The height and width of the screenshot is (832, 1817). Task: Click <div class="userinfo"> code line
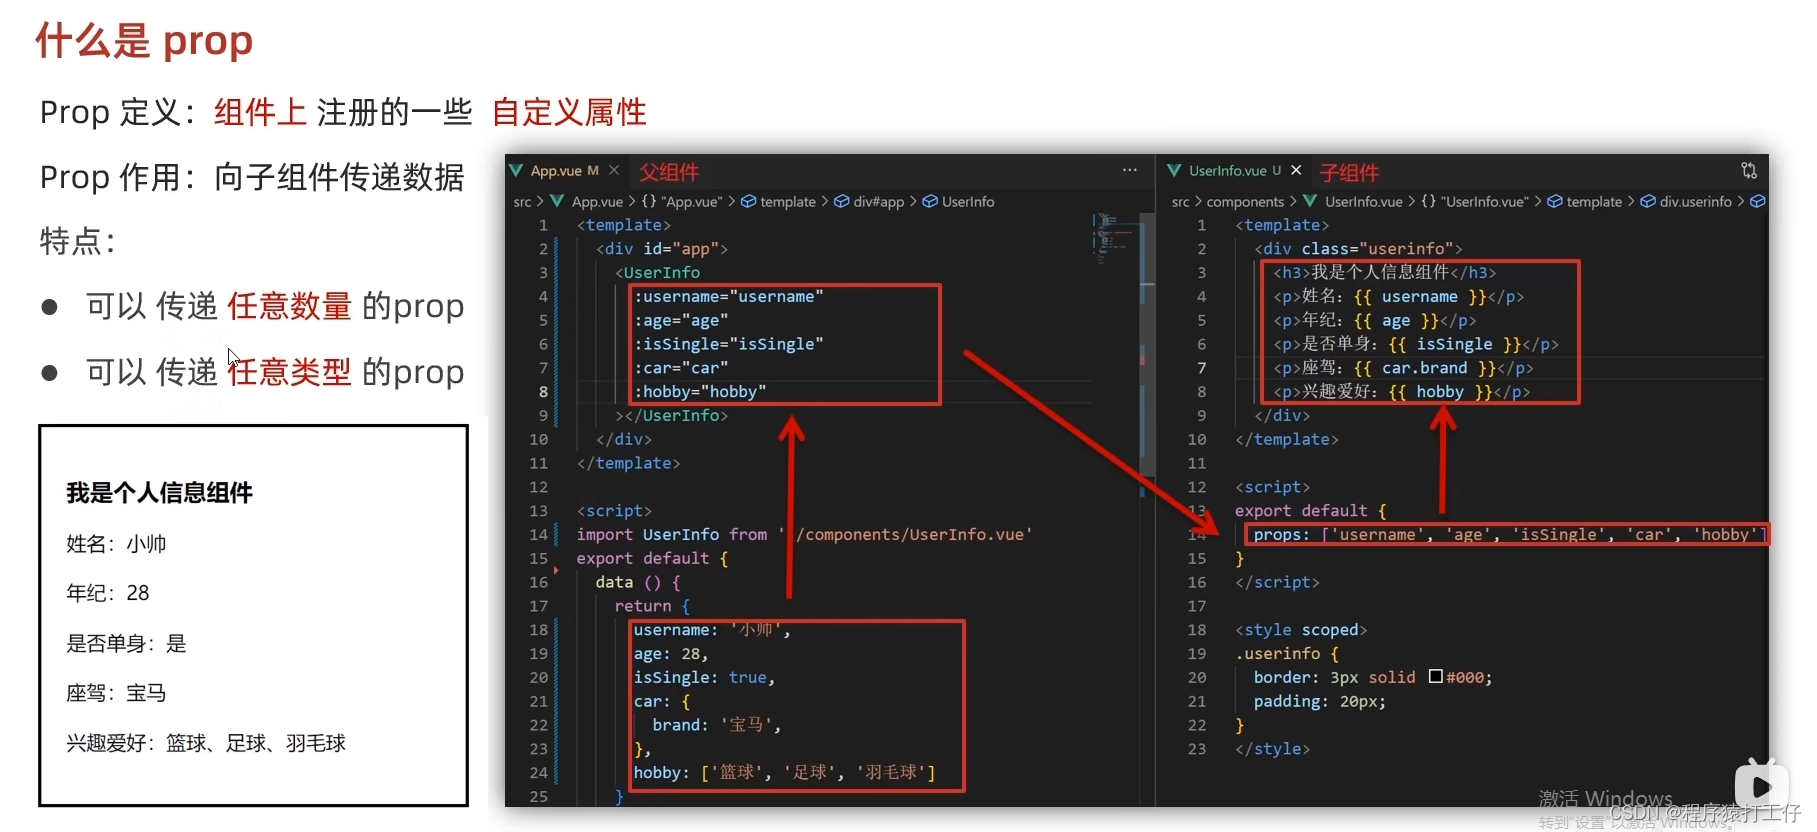point(1358,249)
